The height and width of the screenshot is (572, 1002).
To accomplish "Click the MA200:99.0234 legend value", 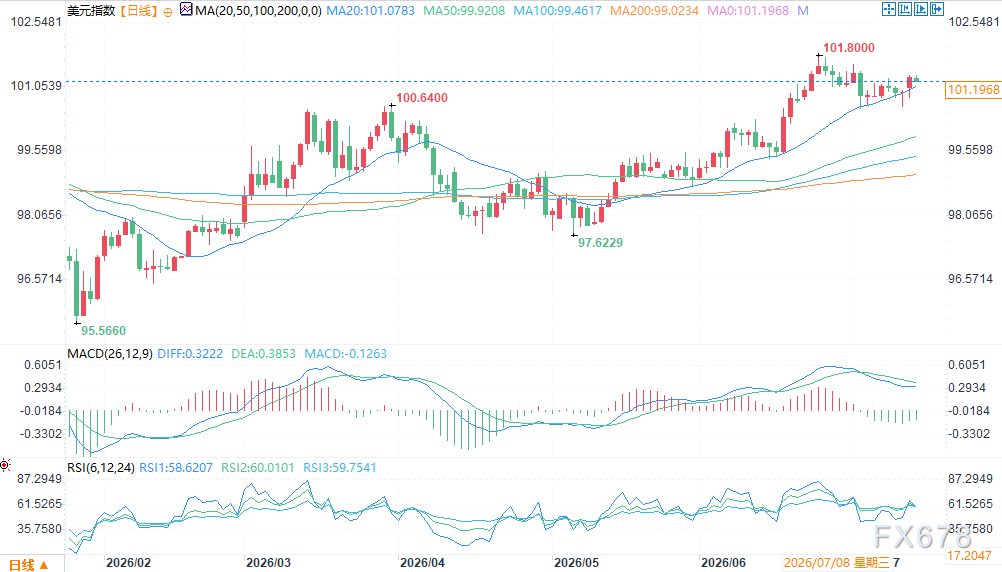I will pyautogui.click(x=654, y=11).
